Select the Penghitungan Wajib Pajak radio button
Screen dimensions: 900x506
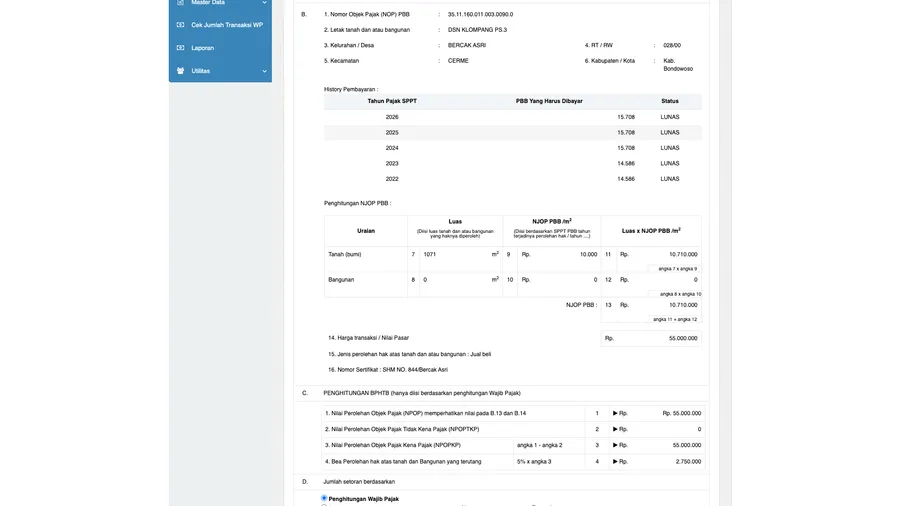pos(324,498)
